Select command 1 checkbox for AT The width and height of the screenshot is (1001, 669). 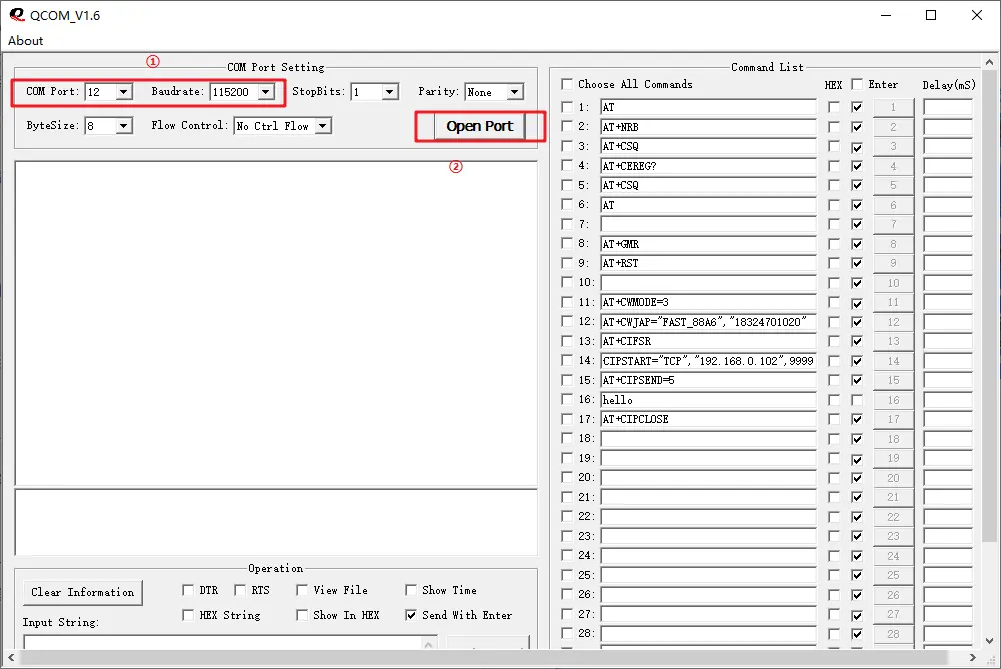(x=567, y=107)
